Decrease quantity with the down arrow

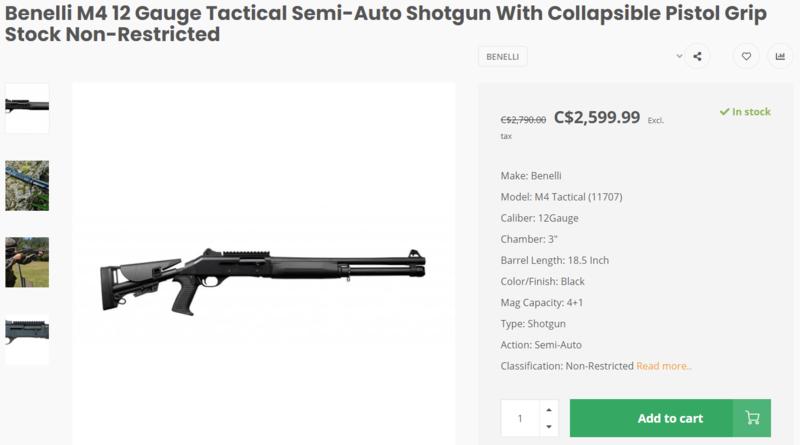click(548, 427)
